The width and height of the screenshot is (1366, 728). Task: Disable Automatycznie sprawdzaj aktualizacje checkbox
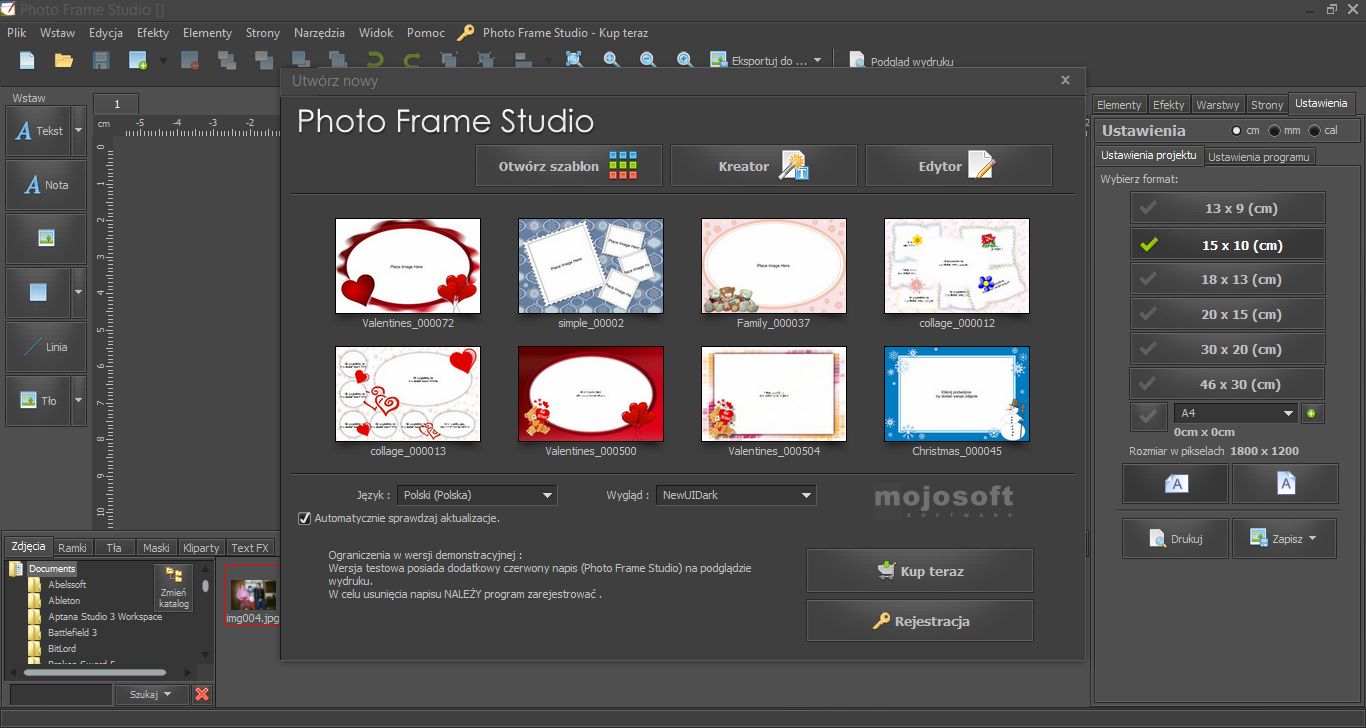point(305,518)
